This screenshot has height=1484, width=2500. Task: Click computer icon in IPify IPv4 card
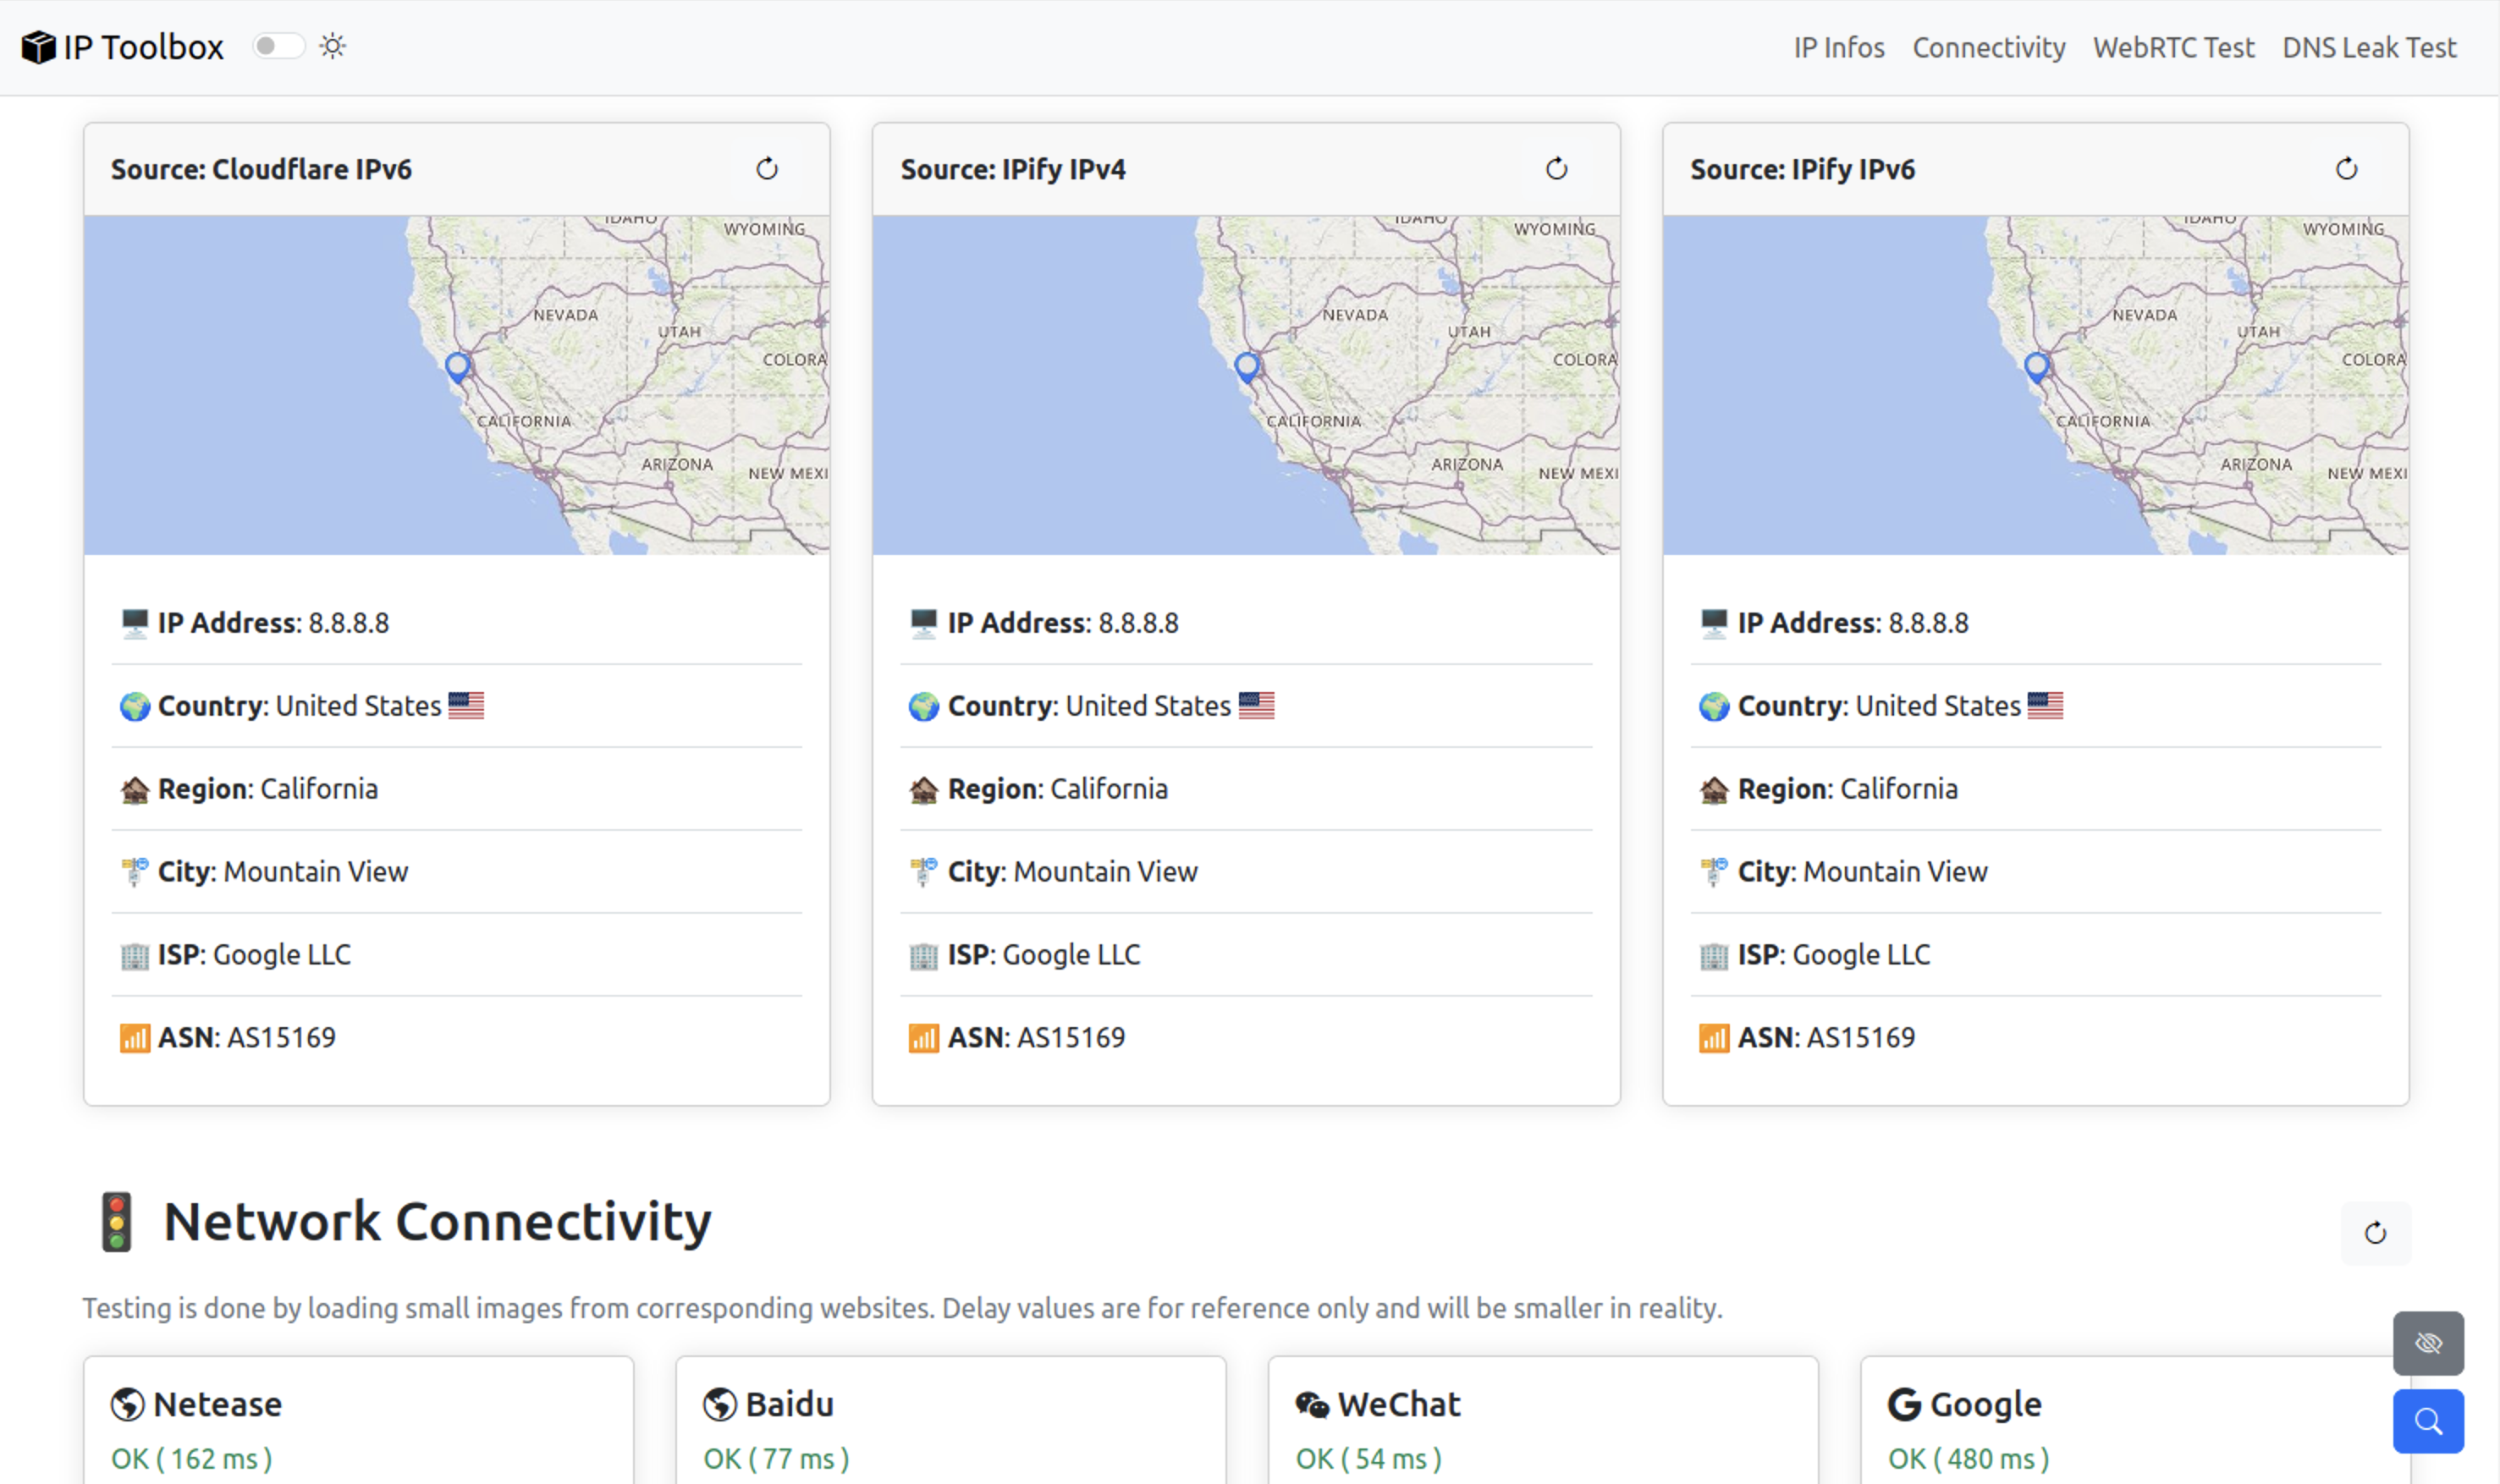[x=924, y=623]
